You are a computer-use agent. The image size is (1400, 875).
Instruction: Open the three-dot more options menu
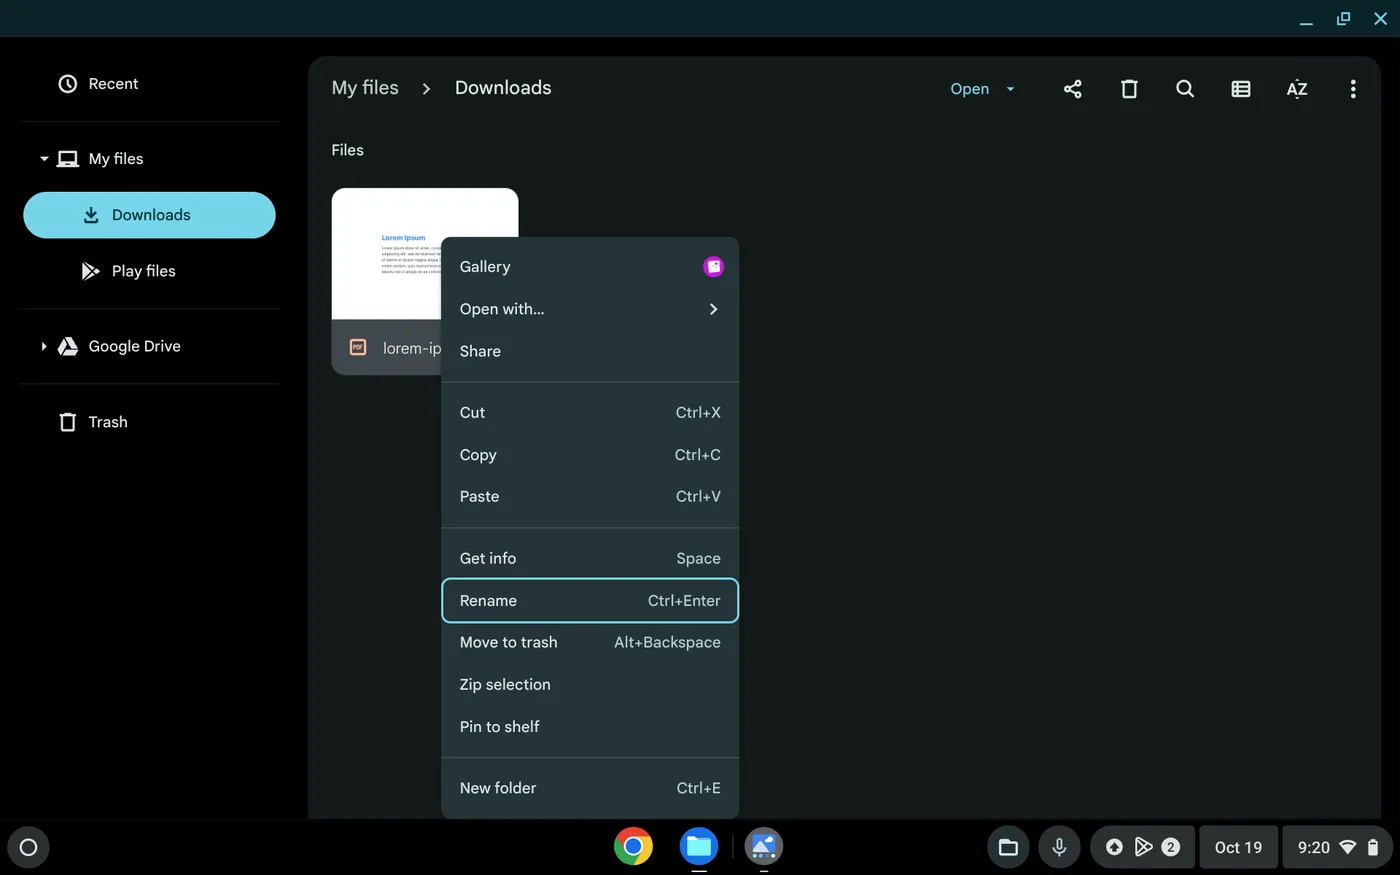click(1353, 89)
